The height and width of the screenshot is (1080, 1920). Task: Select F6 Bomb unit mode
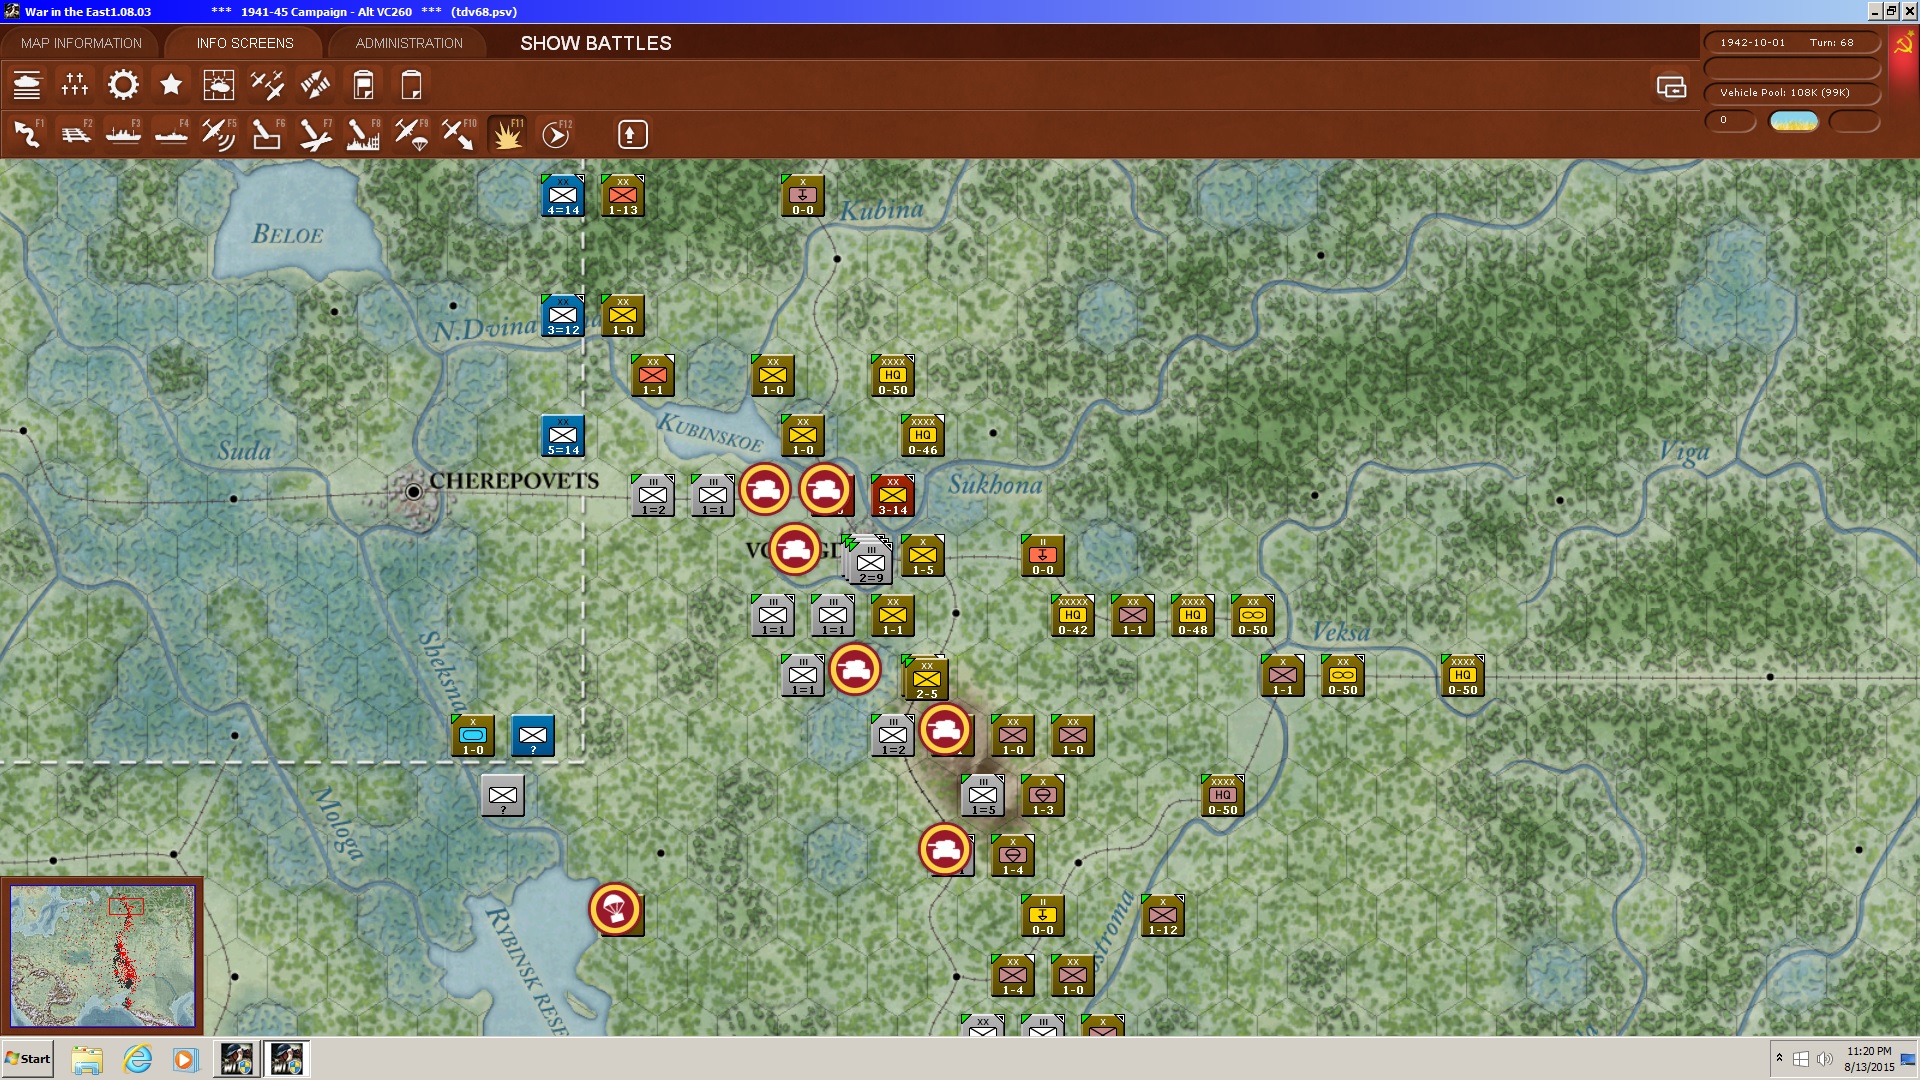point(267,134)
